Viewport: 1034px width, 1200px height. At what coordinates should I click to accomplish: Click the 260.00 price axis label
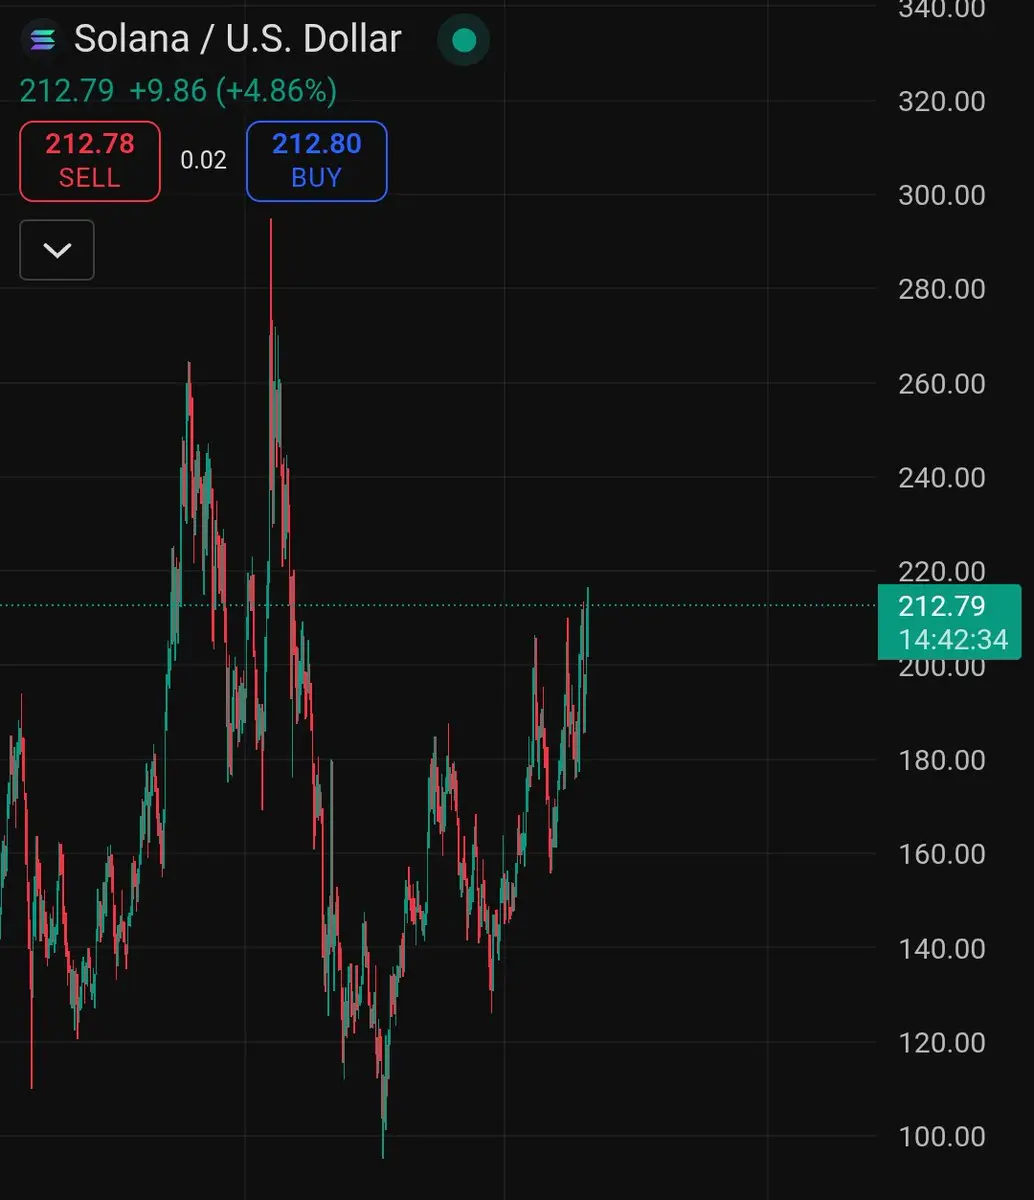(942, 383)
